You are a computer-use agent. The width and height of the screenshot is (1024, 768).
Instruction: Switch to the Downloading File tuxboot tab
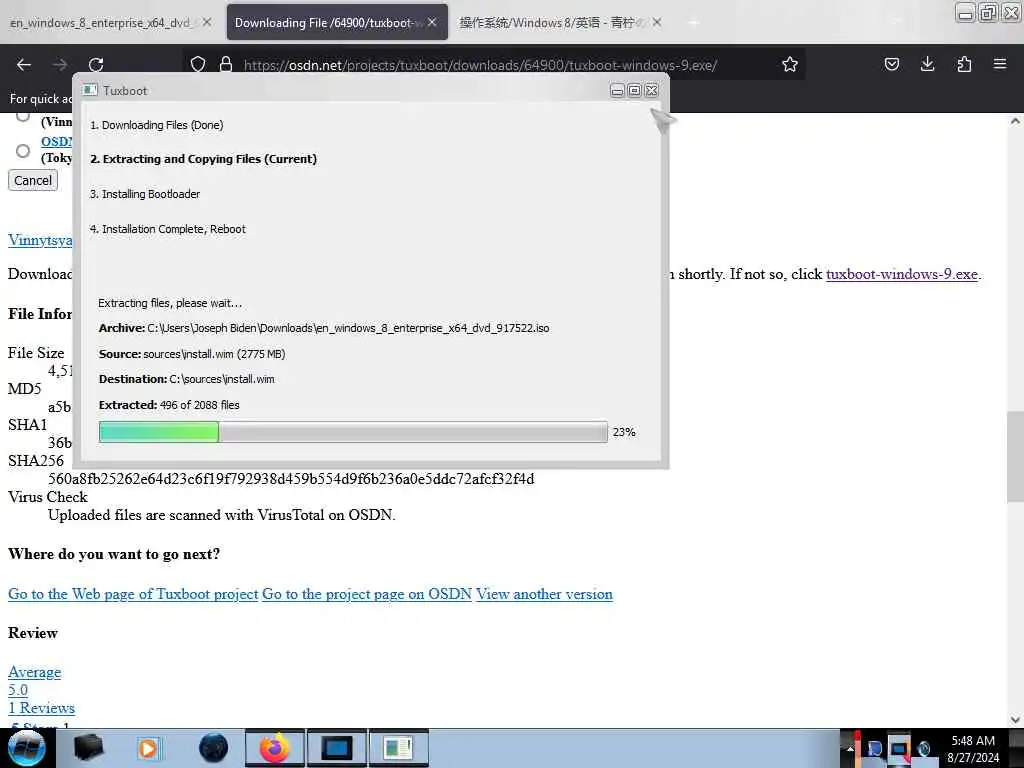point(337,22)
